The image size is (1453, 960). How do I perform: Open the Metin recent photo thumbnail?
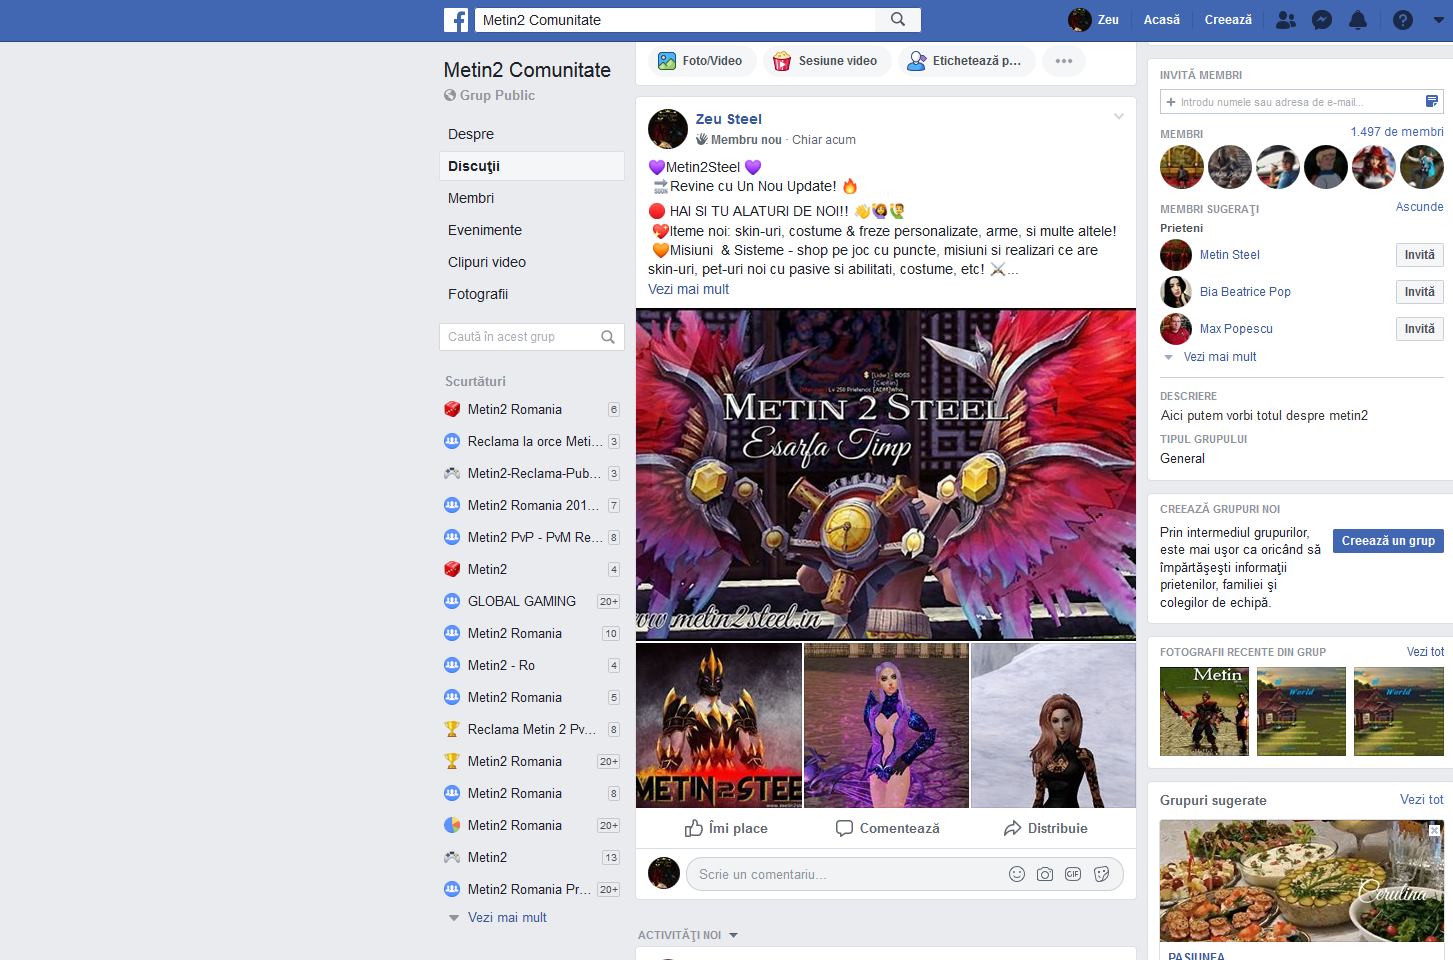(1204, 711)
